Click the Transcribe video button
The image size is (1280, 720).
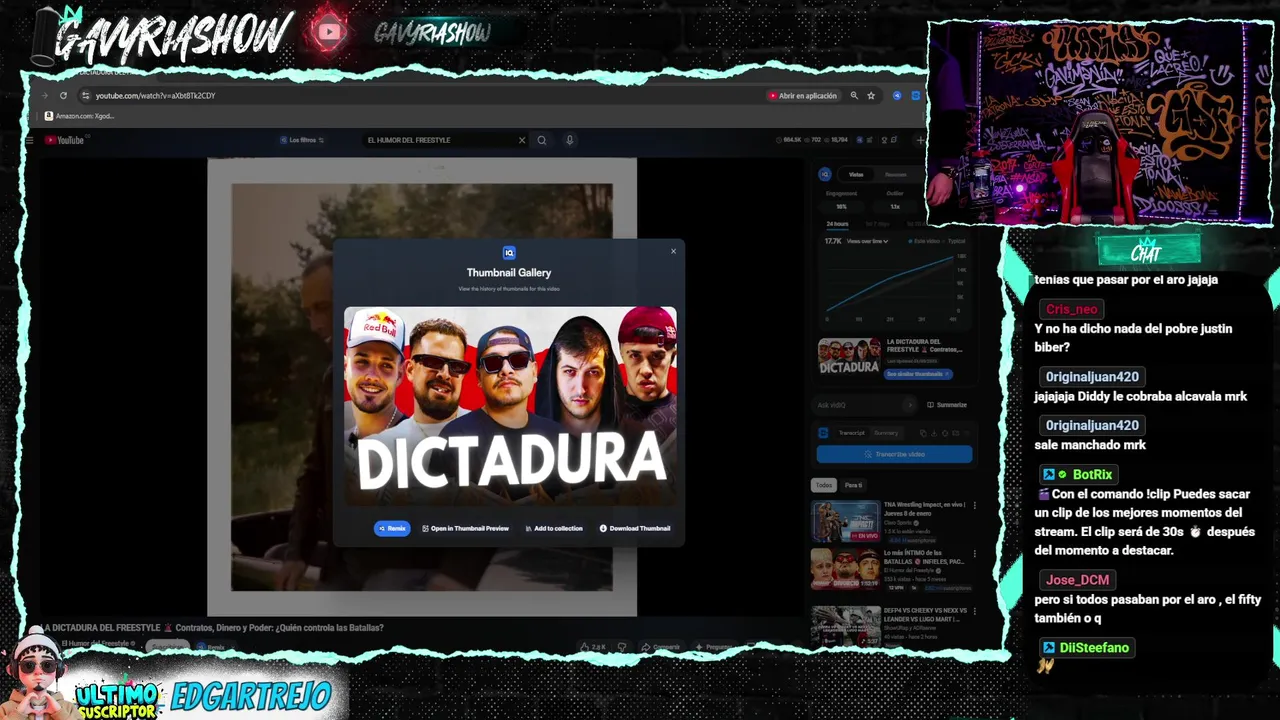[894, 454]
